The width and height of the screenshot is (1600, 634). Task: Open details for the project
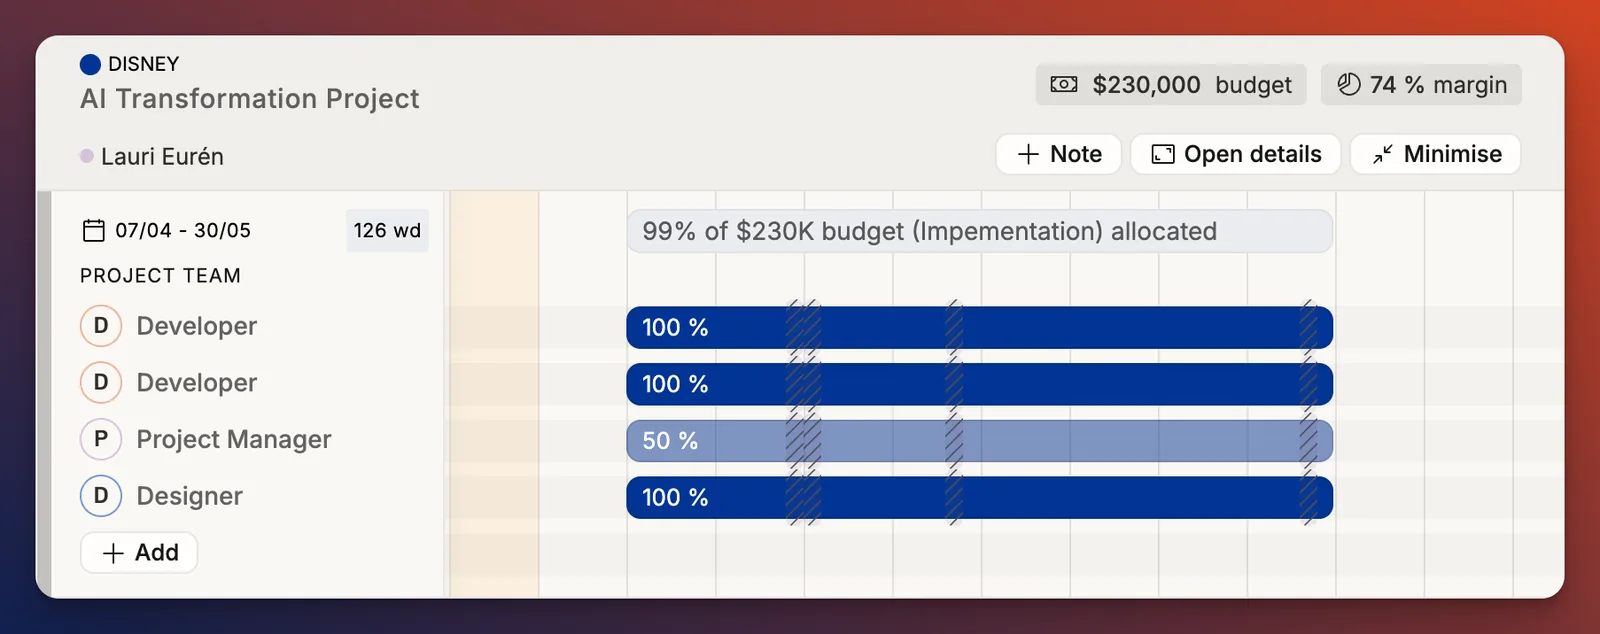[x=1236, y=154]
